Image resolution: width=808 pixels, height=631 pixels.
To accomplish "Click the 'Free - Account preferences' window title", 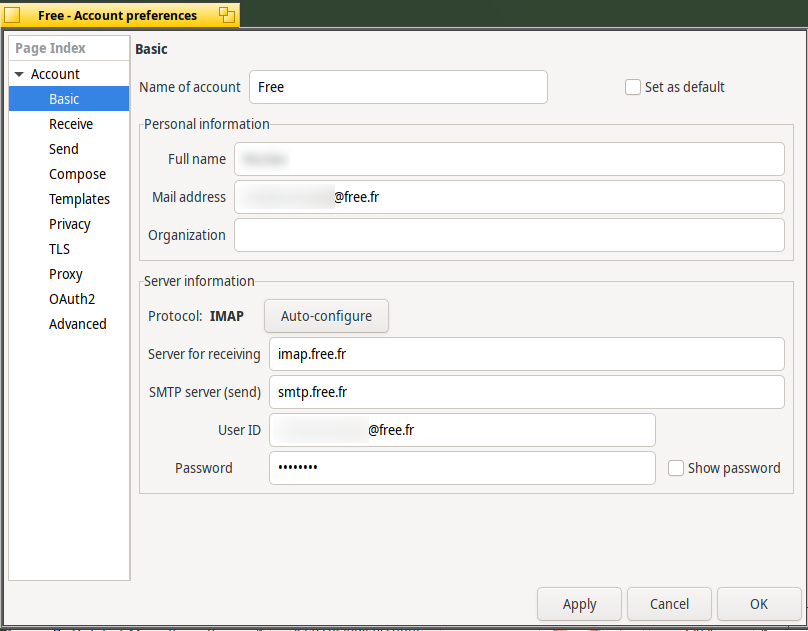I will 117,15.
